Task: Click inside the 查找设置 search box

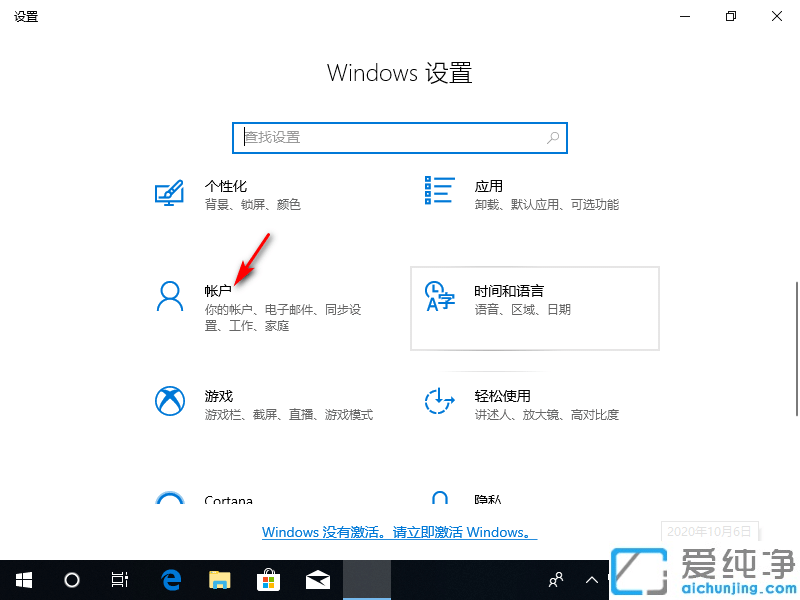Action: 399,137
